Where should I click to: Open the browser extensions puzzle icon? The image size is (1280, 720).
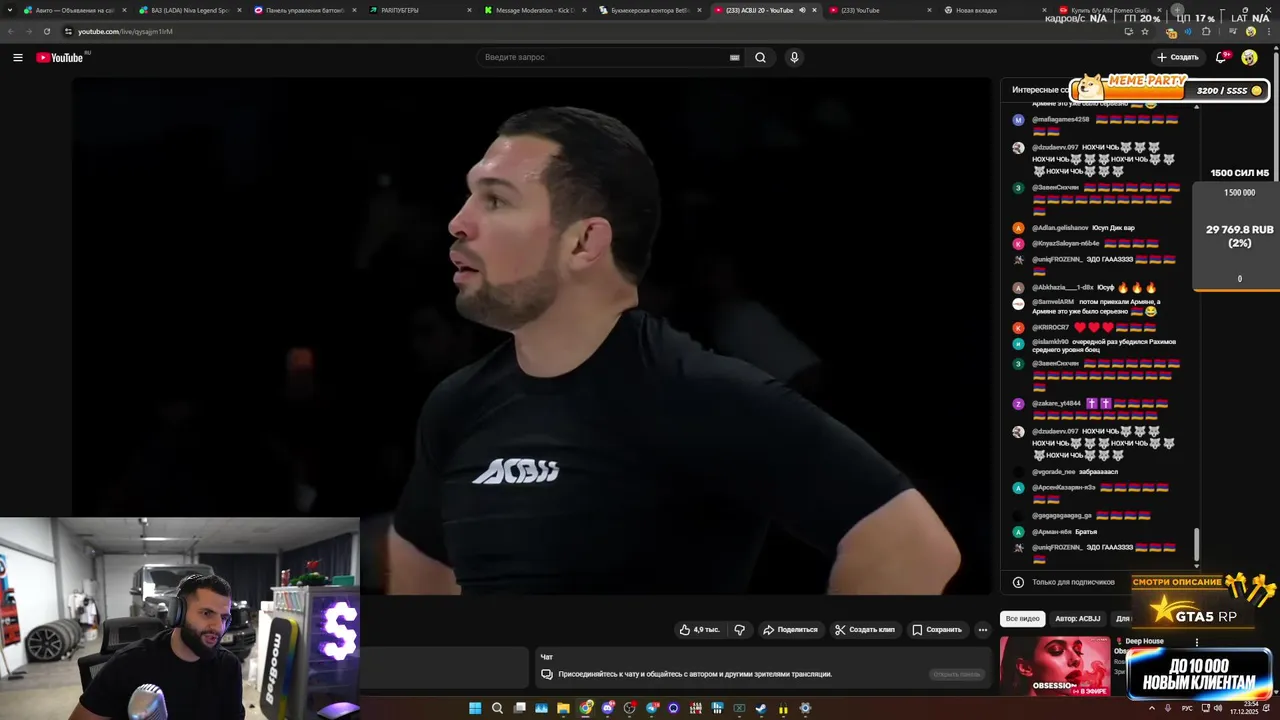click(1206, 31)
